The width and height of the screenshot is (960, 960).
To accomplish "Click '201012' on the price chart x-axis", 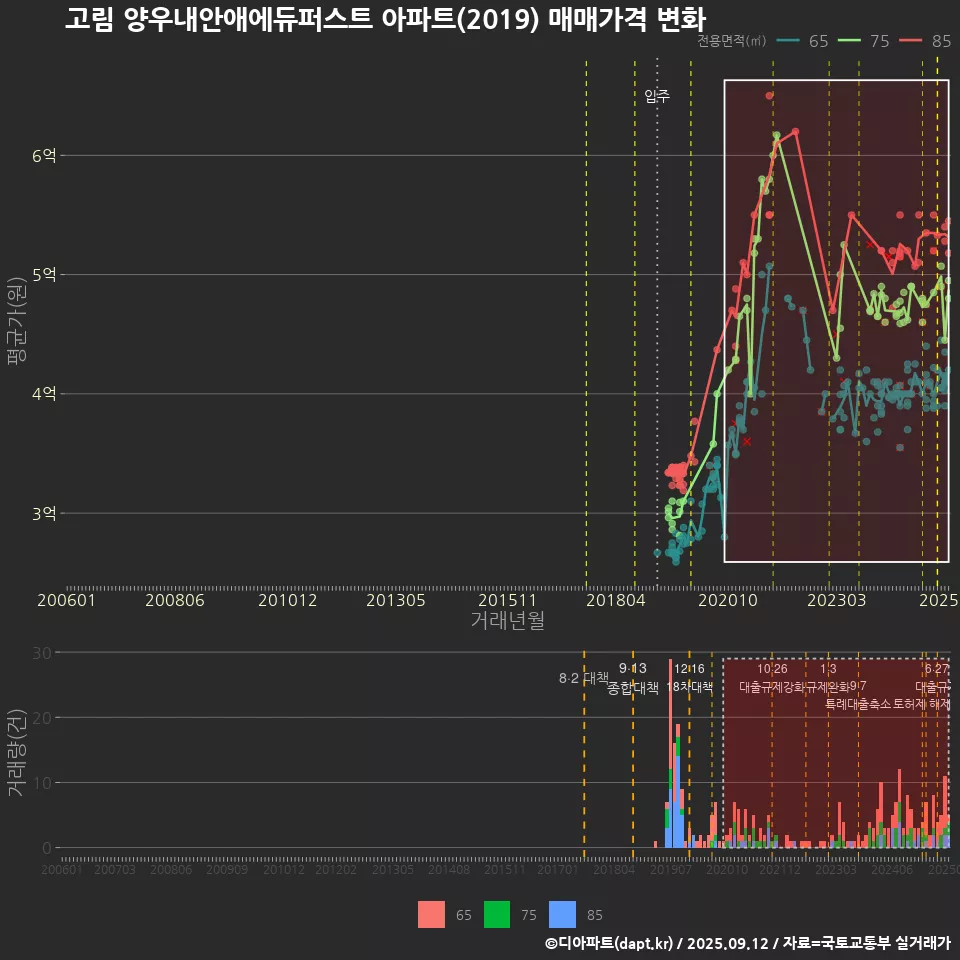I will pos(287,600).
